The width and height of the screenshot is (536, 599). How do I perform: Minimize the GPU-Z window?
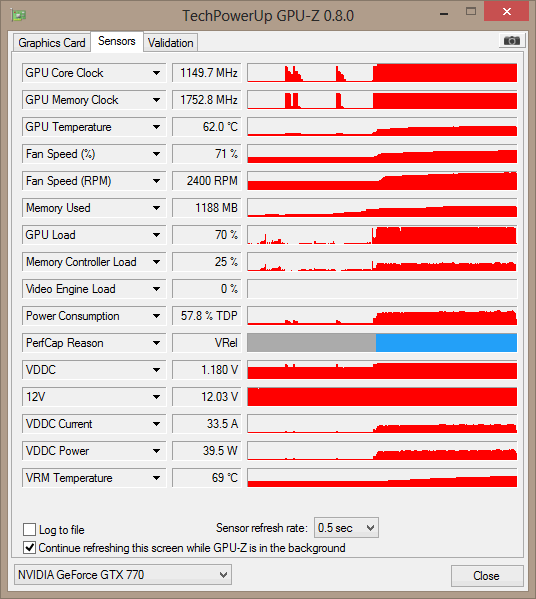[444, 14]
